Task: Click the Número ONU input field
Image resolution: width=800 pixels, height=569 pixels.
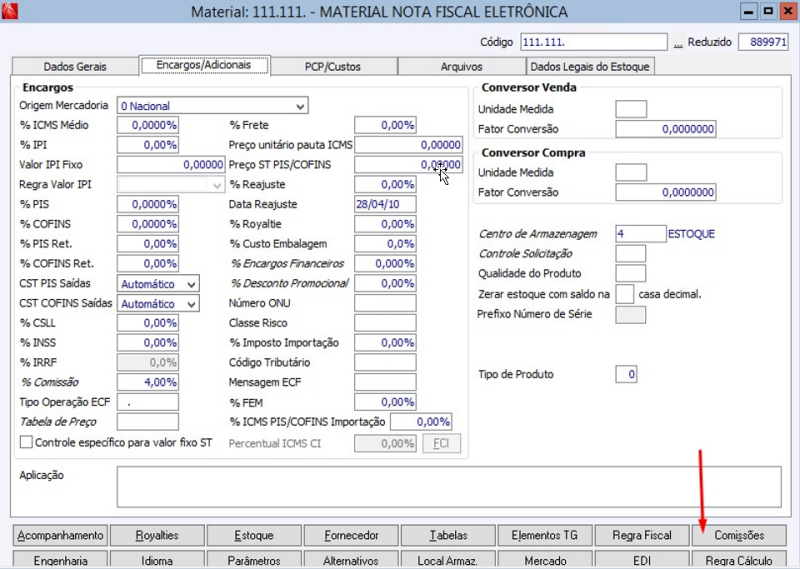Action: point(385,304)
